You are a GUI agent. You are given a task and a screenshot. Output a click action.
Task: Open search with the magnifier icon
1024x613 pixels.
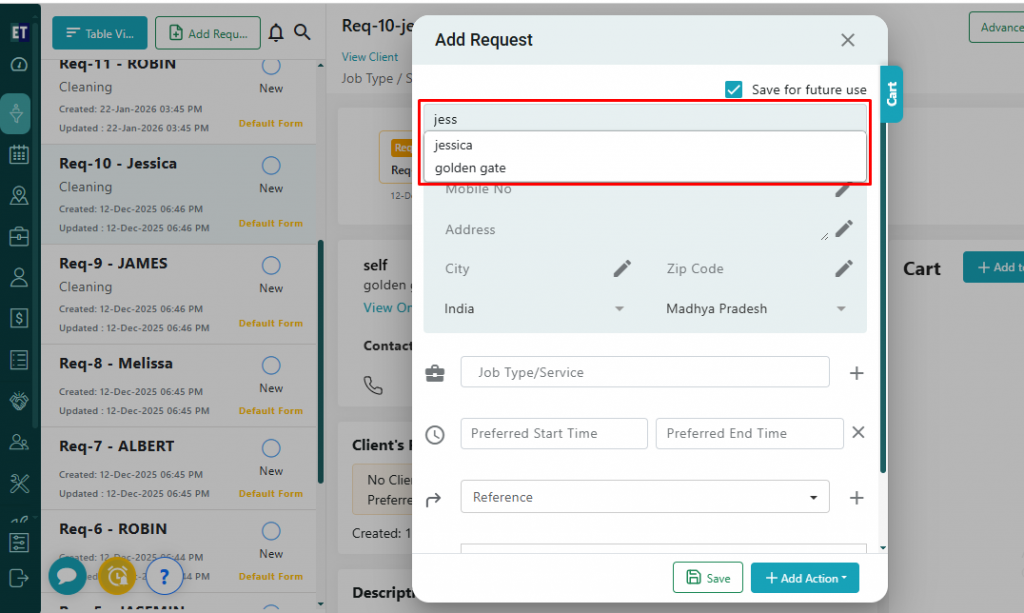pyautogui.click(x=303, y=33)
